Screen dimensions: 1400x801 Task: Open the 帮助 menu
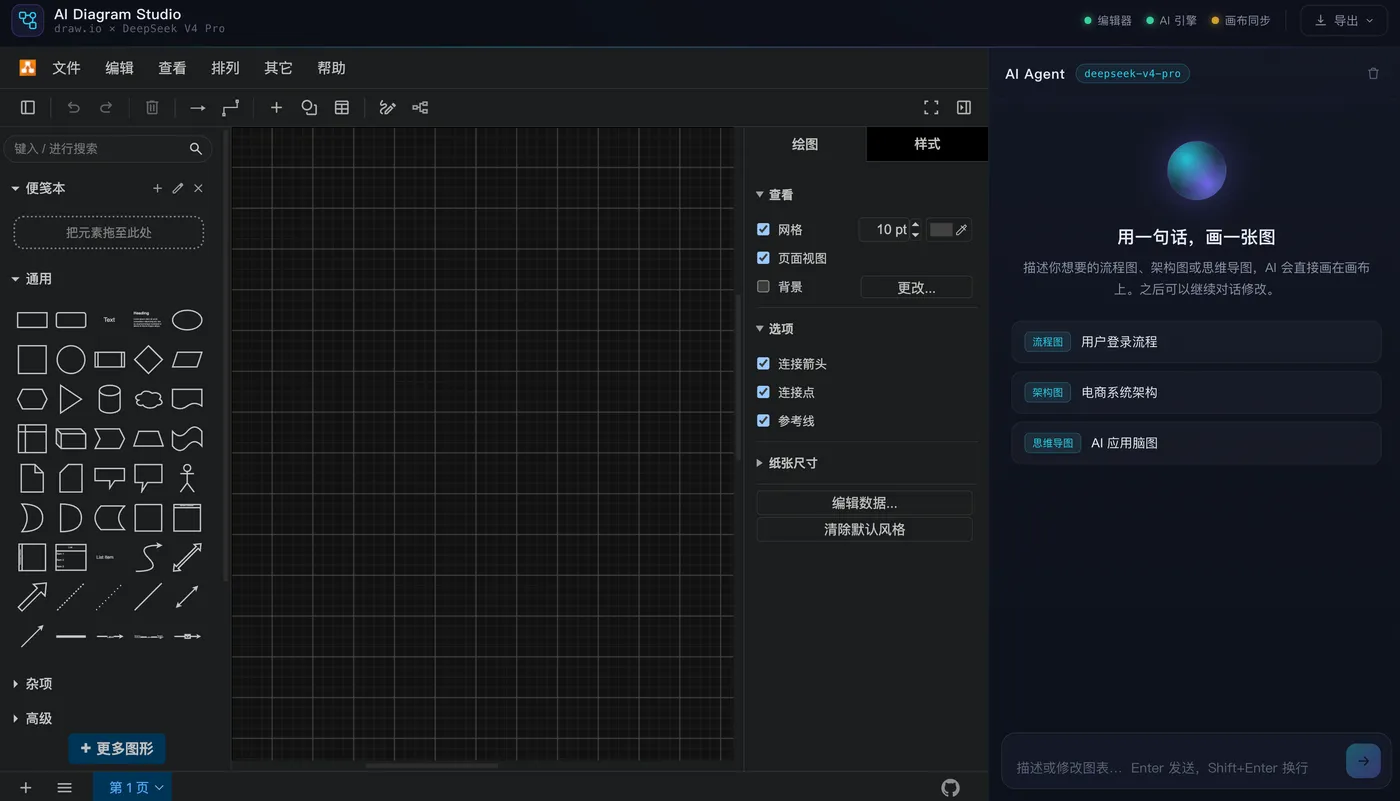(x=331, y=68)
